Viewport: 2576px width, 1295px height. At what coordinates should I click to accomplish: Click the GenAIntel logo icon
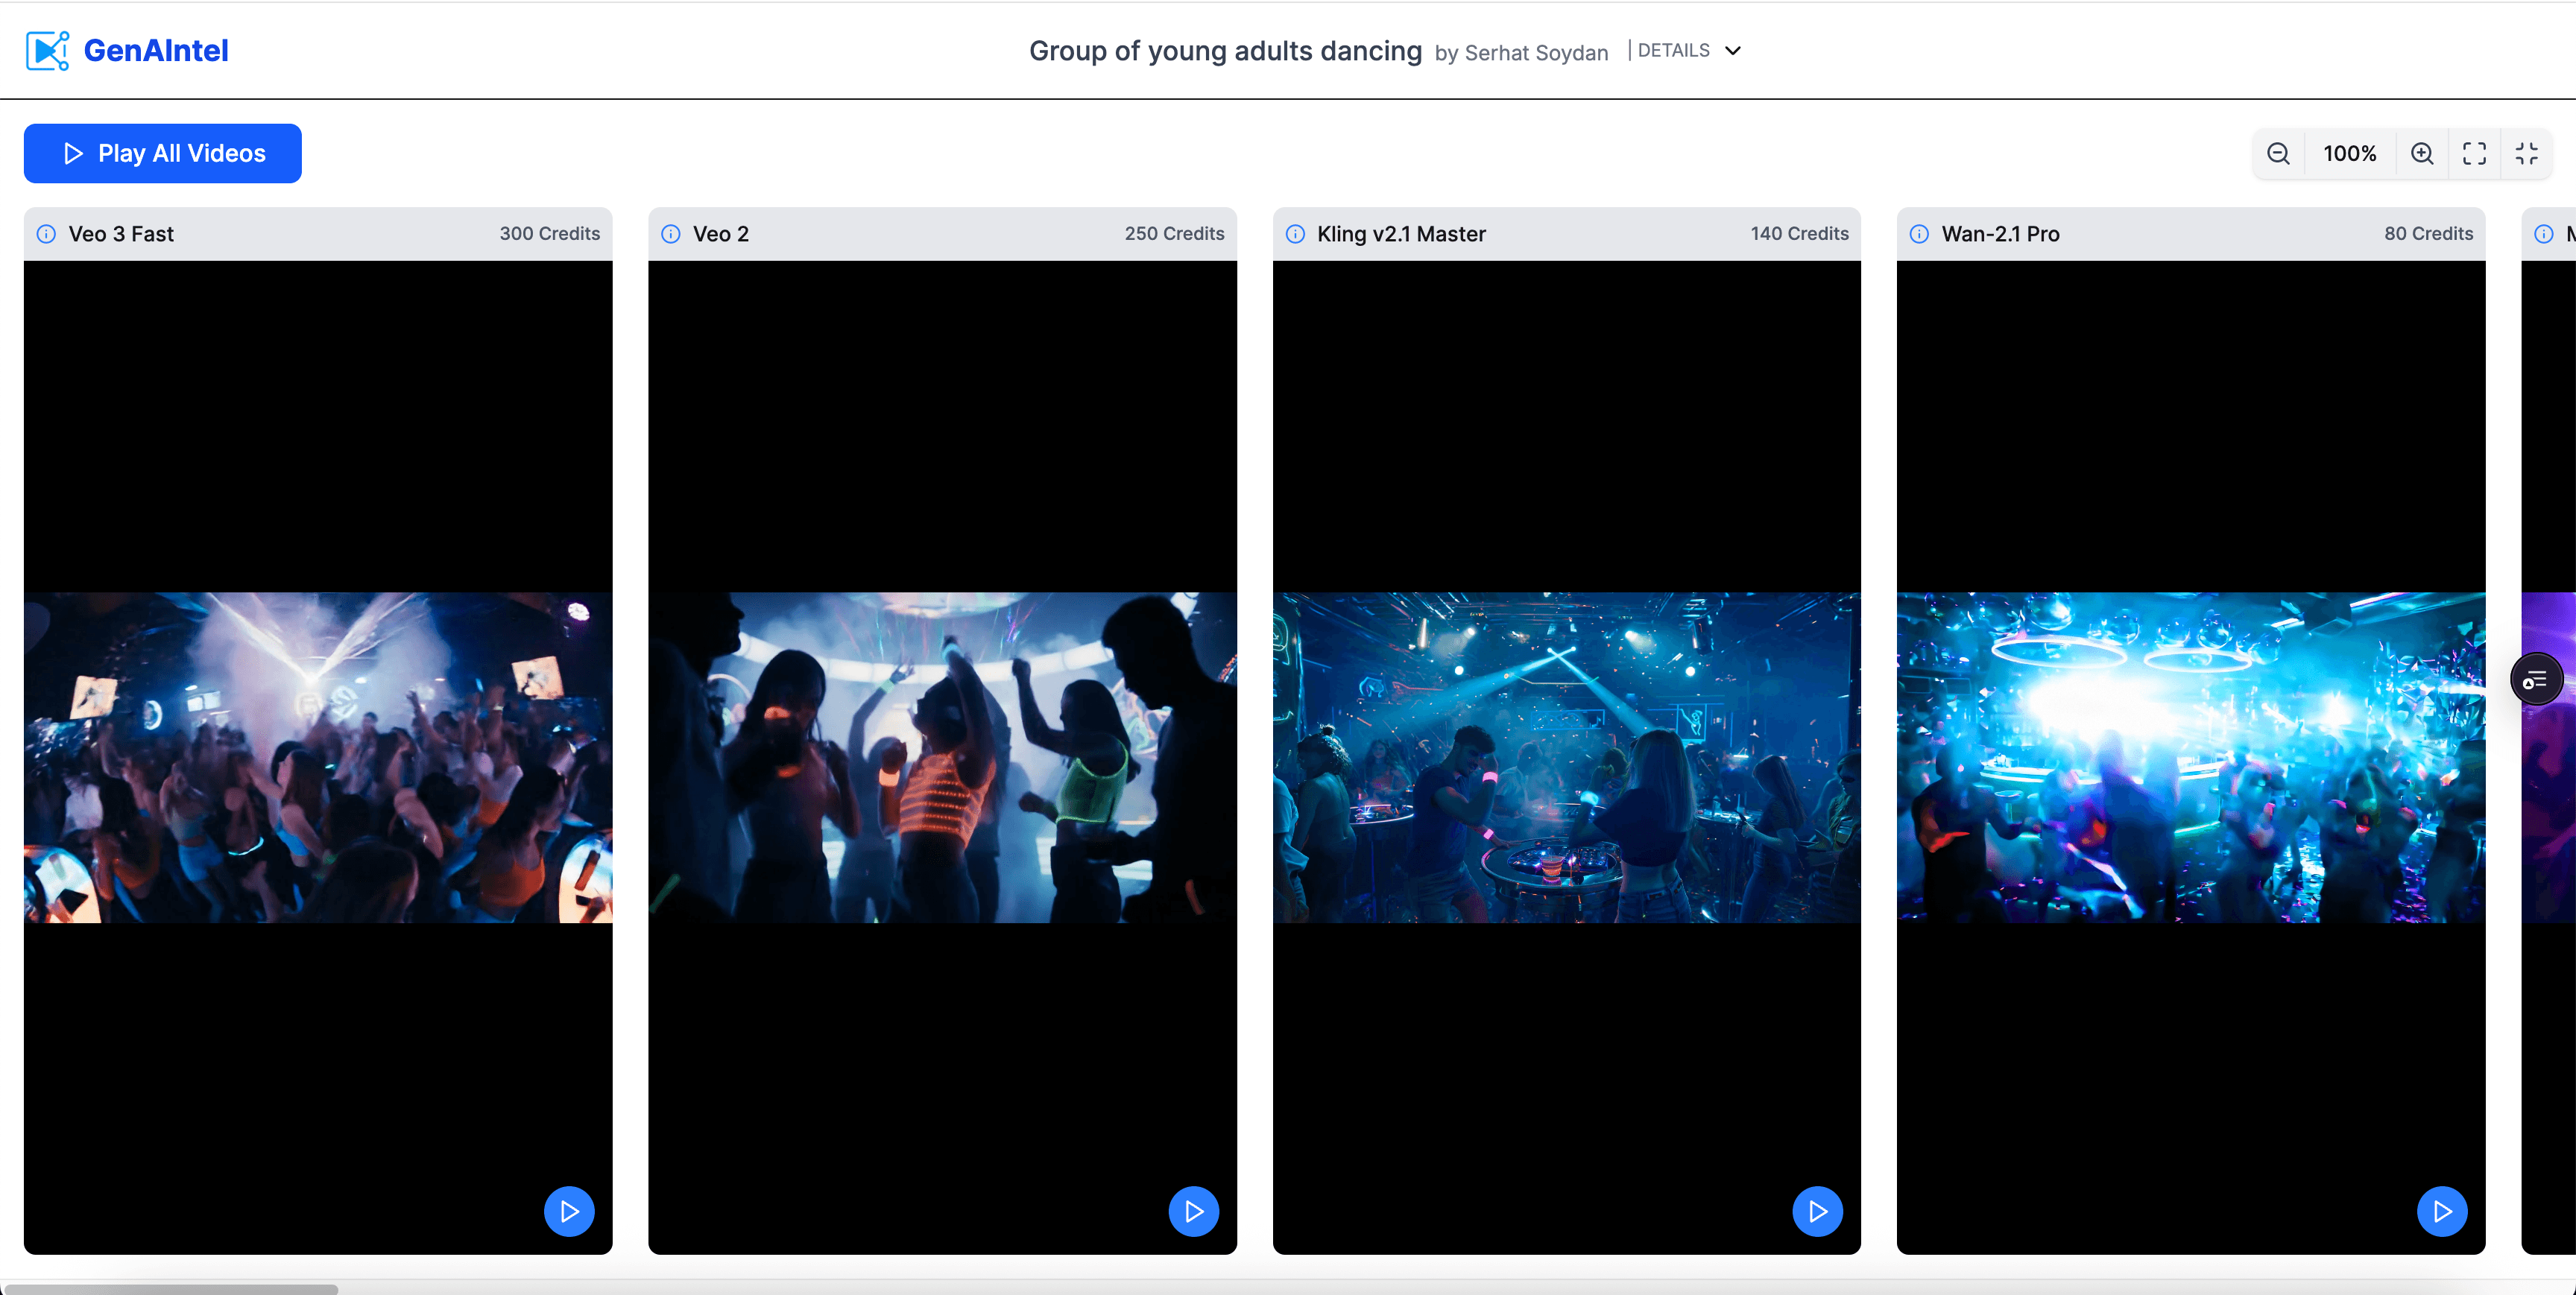click(x=46, y=50)
